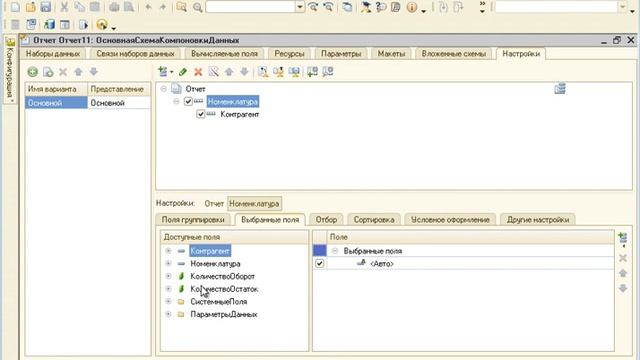Switch to Другие настройки tab
Viewport: 640px width, 360px height.
coord(538,220)
